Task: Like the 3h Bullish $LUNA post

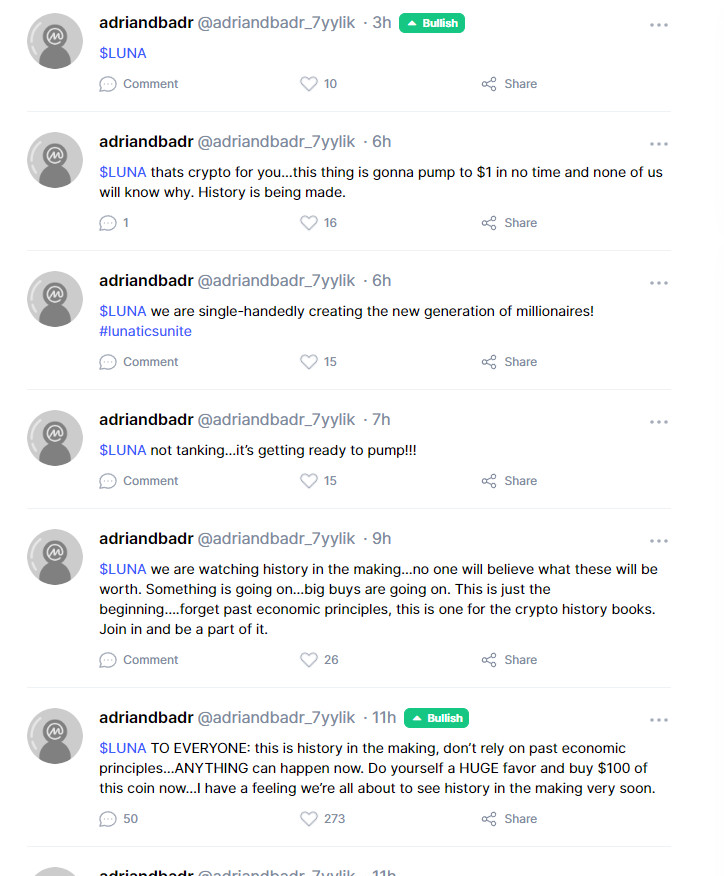Action: tap(308, 84)
